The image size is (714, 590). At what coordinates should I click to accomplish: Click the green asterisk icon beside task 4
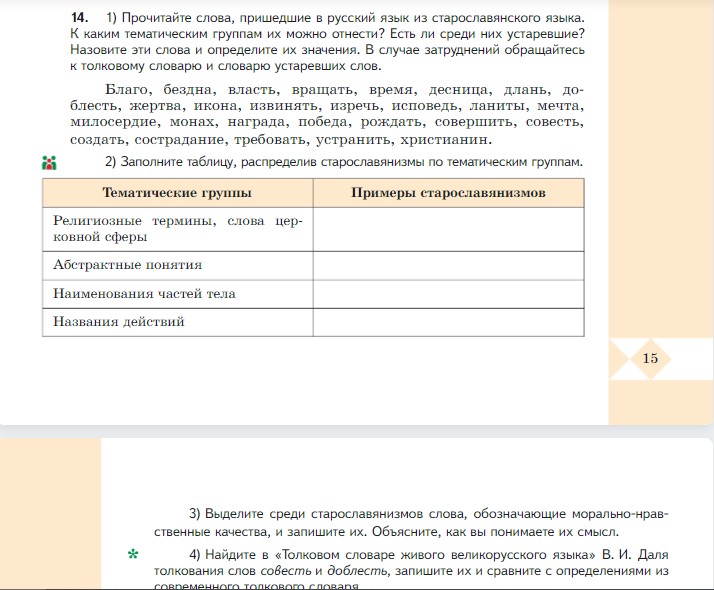coord(133,554)
